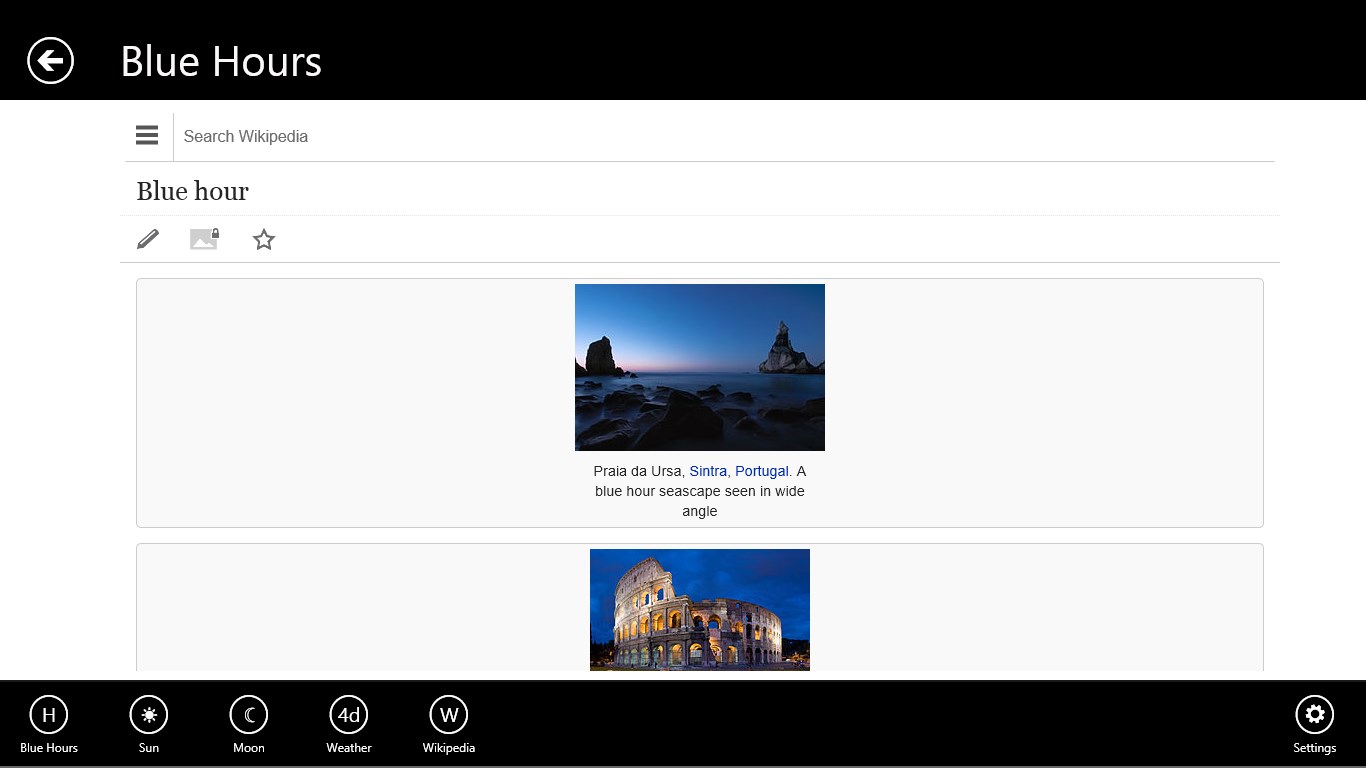Follow the Sintra link
Viewport: 1366px width, 768px height.
(708, 471)
